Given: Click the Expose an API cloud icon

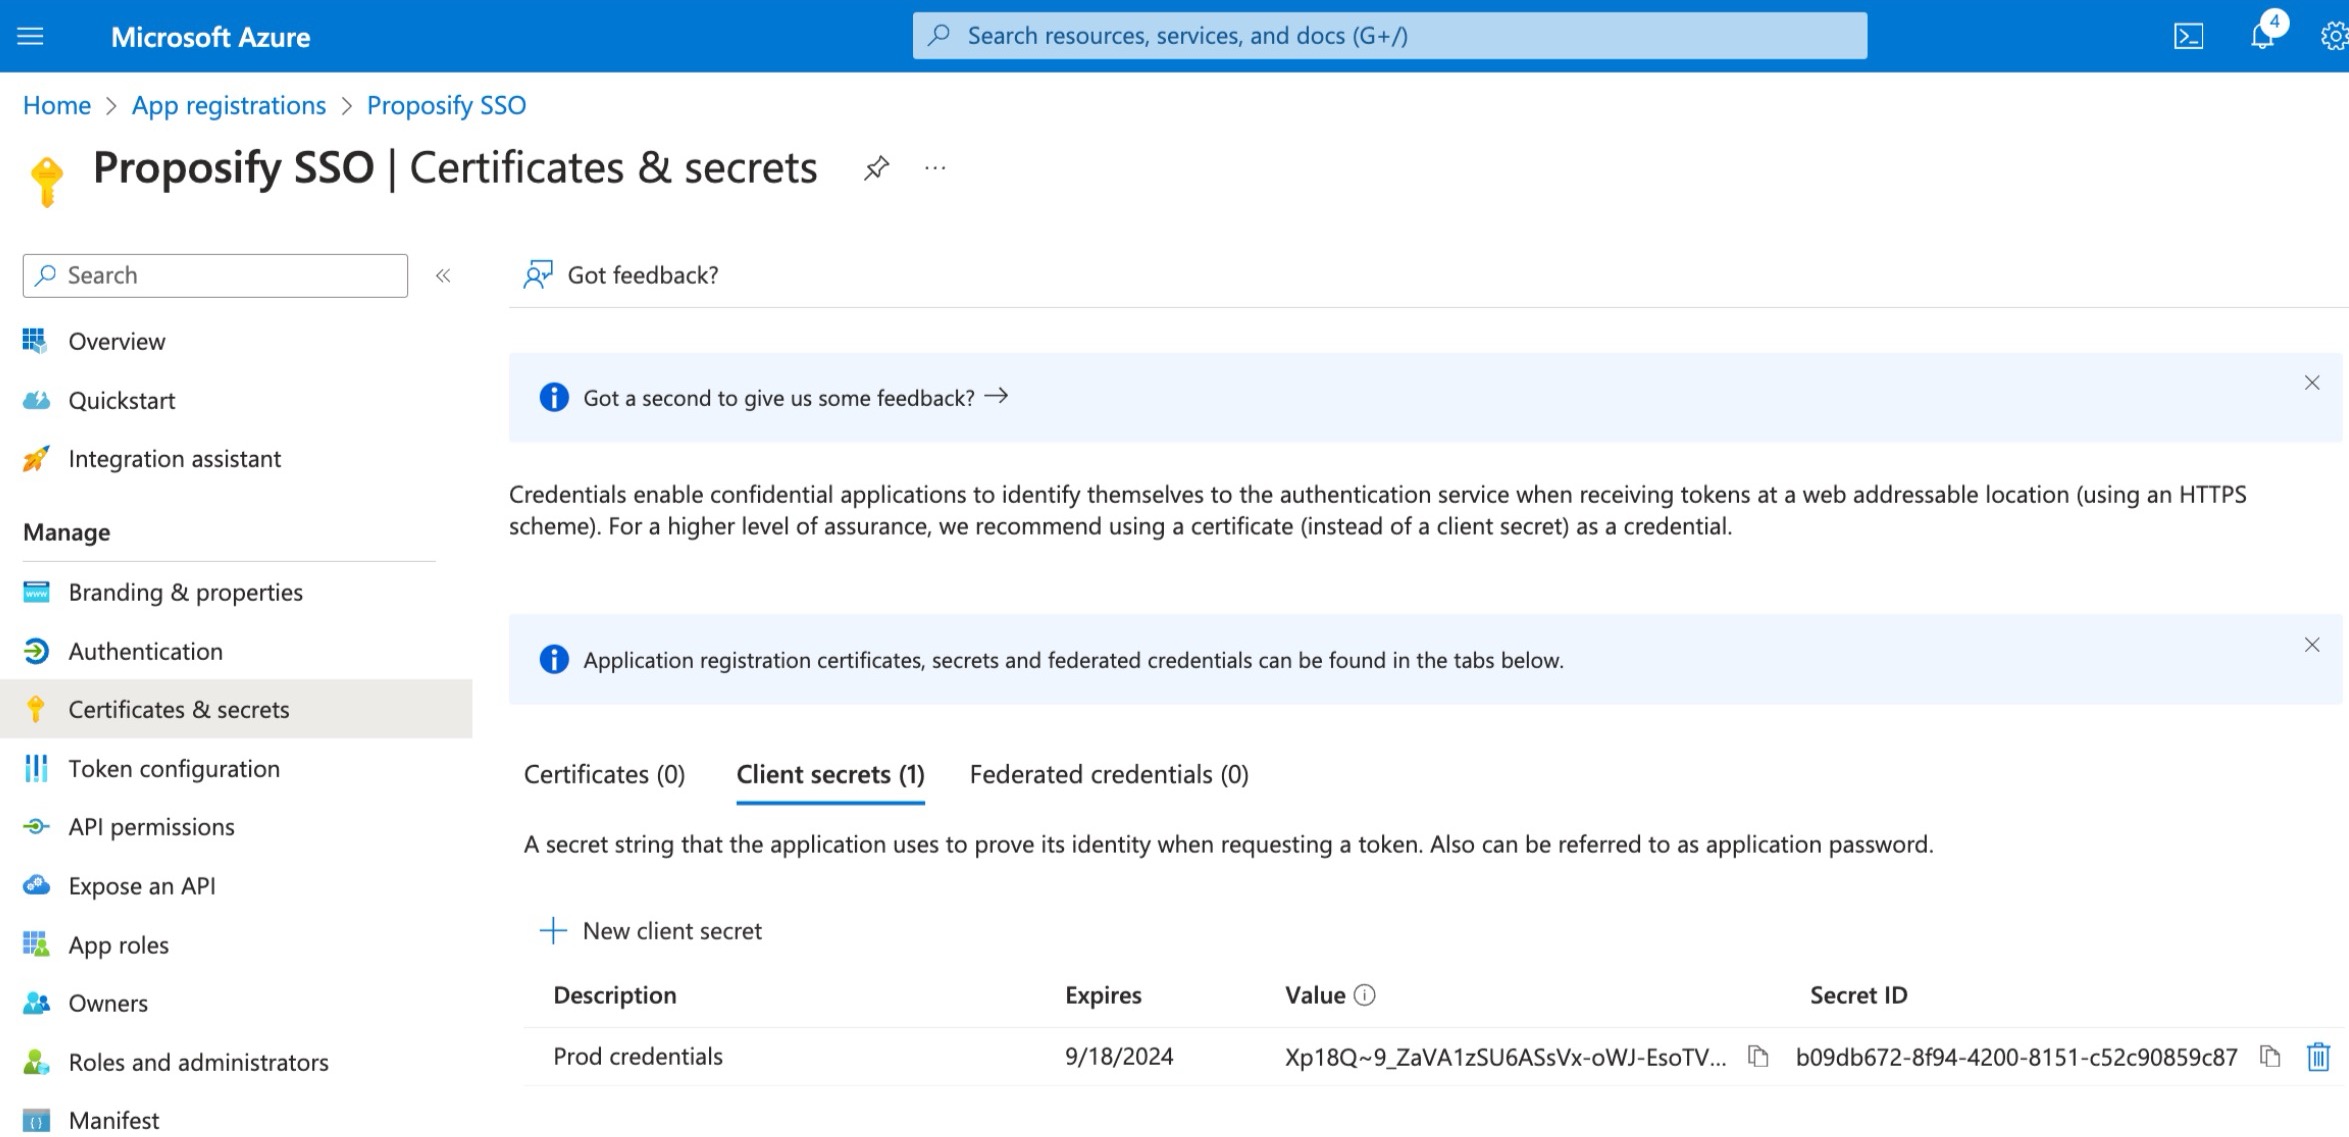Looking at the screenshot, I should tap(35, 886).
